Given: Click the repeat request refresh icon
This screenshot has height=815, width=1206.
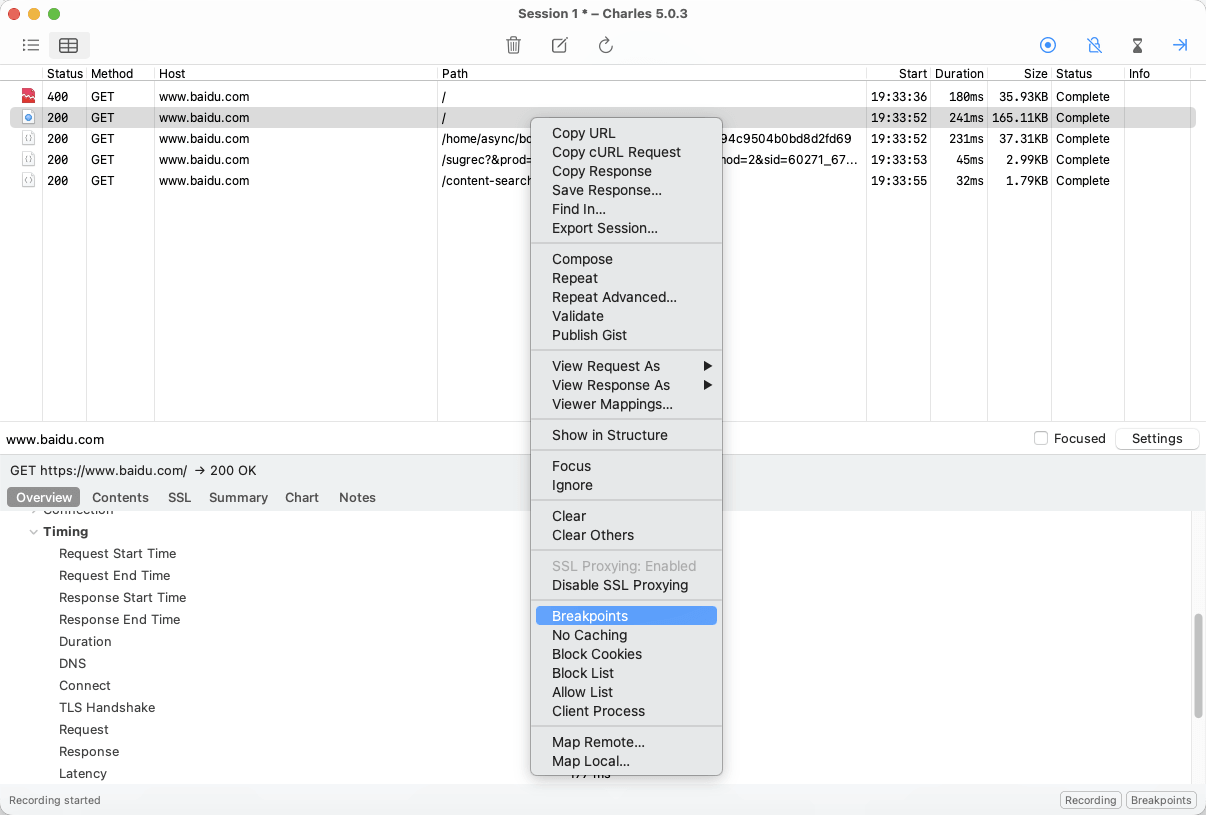Looking at the screenshot, I should (x=606, y=45).
